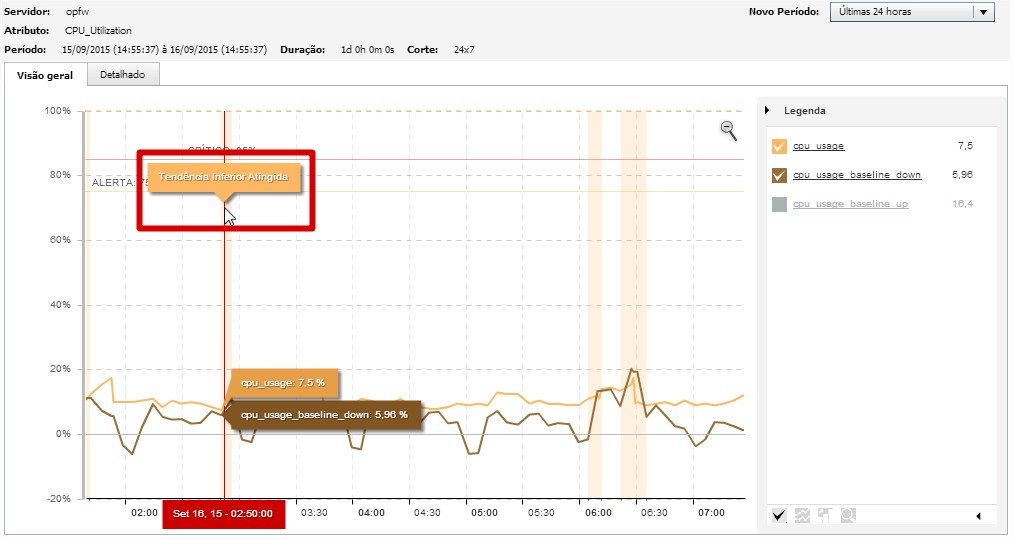This screenshot has height=540, width=1013.
Task: Click the magnifier icon in legend footer
Action: tap(848, 515)
